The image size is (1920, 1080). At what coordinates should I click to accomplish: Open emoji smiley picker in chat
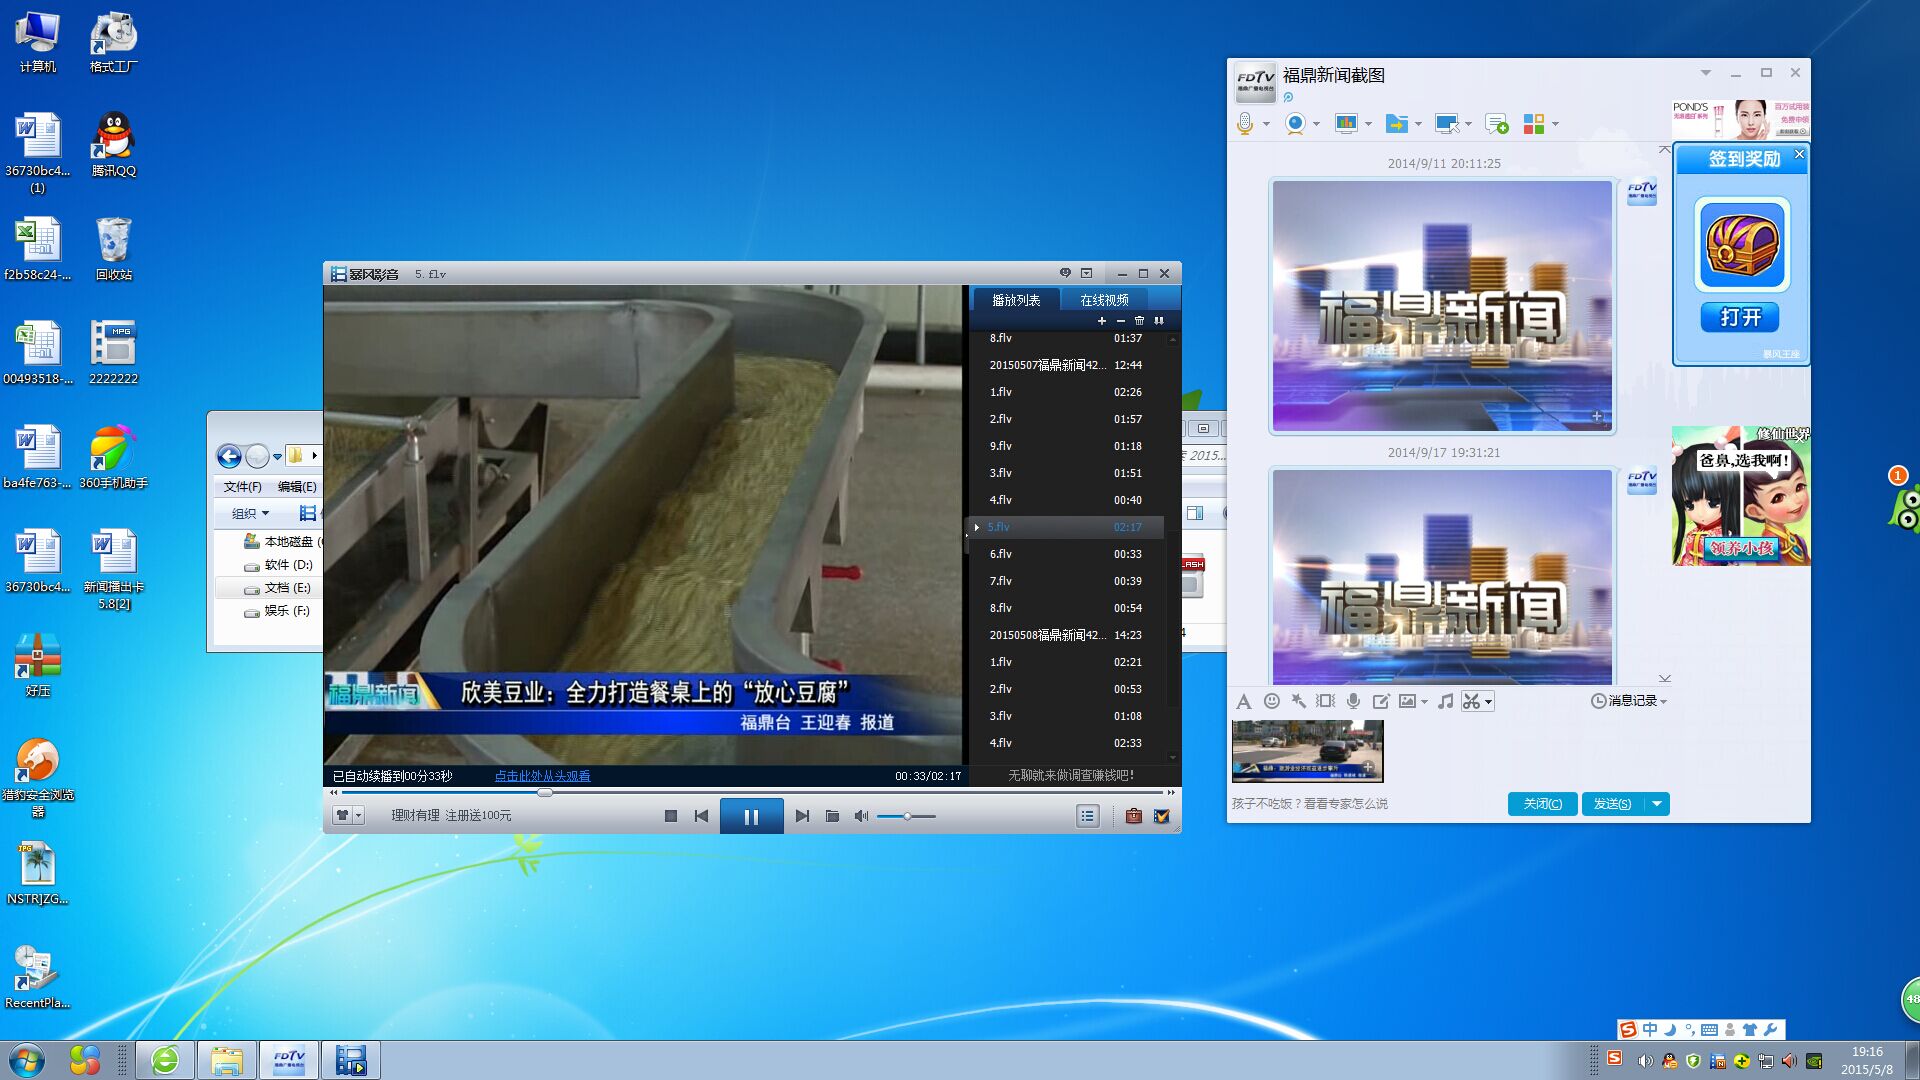click(x=1272, y=702)
